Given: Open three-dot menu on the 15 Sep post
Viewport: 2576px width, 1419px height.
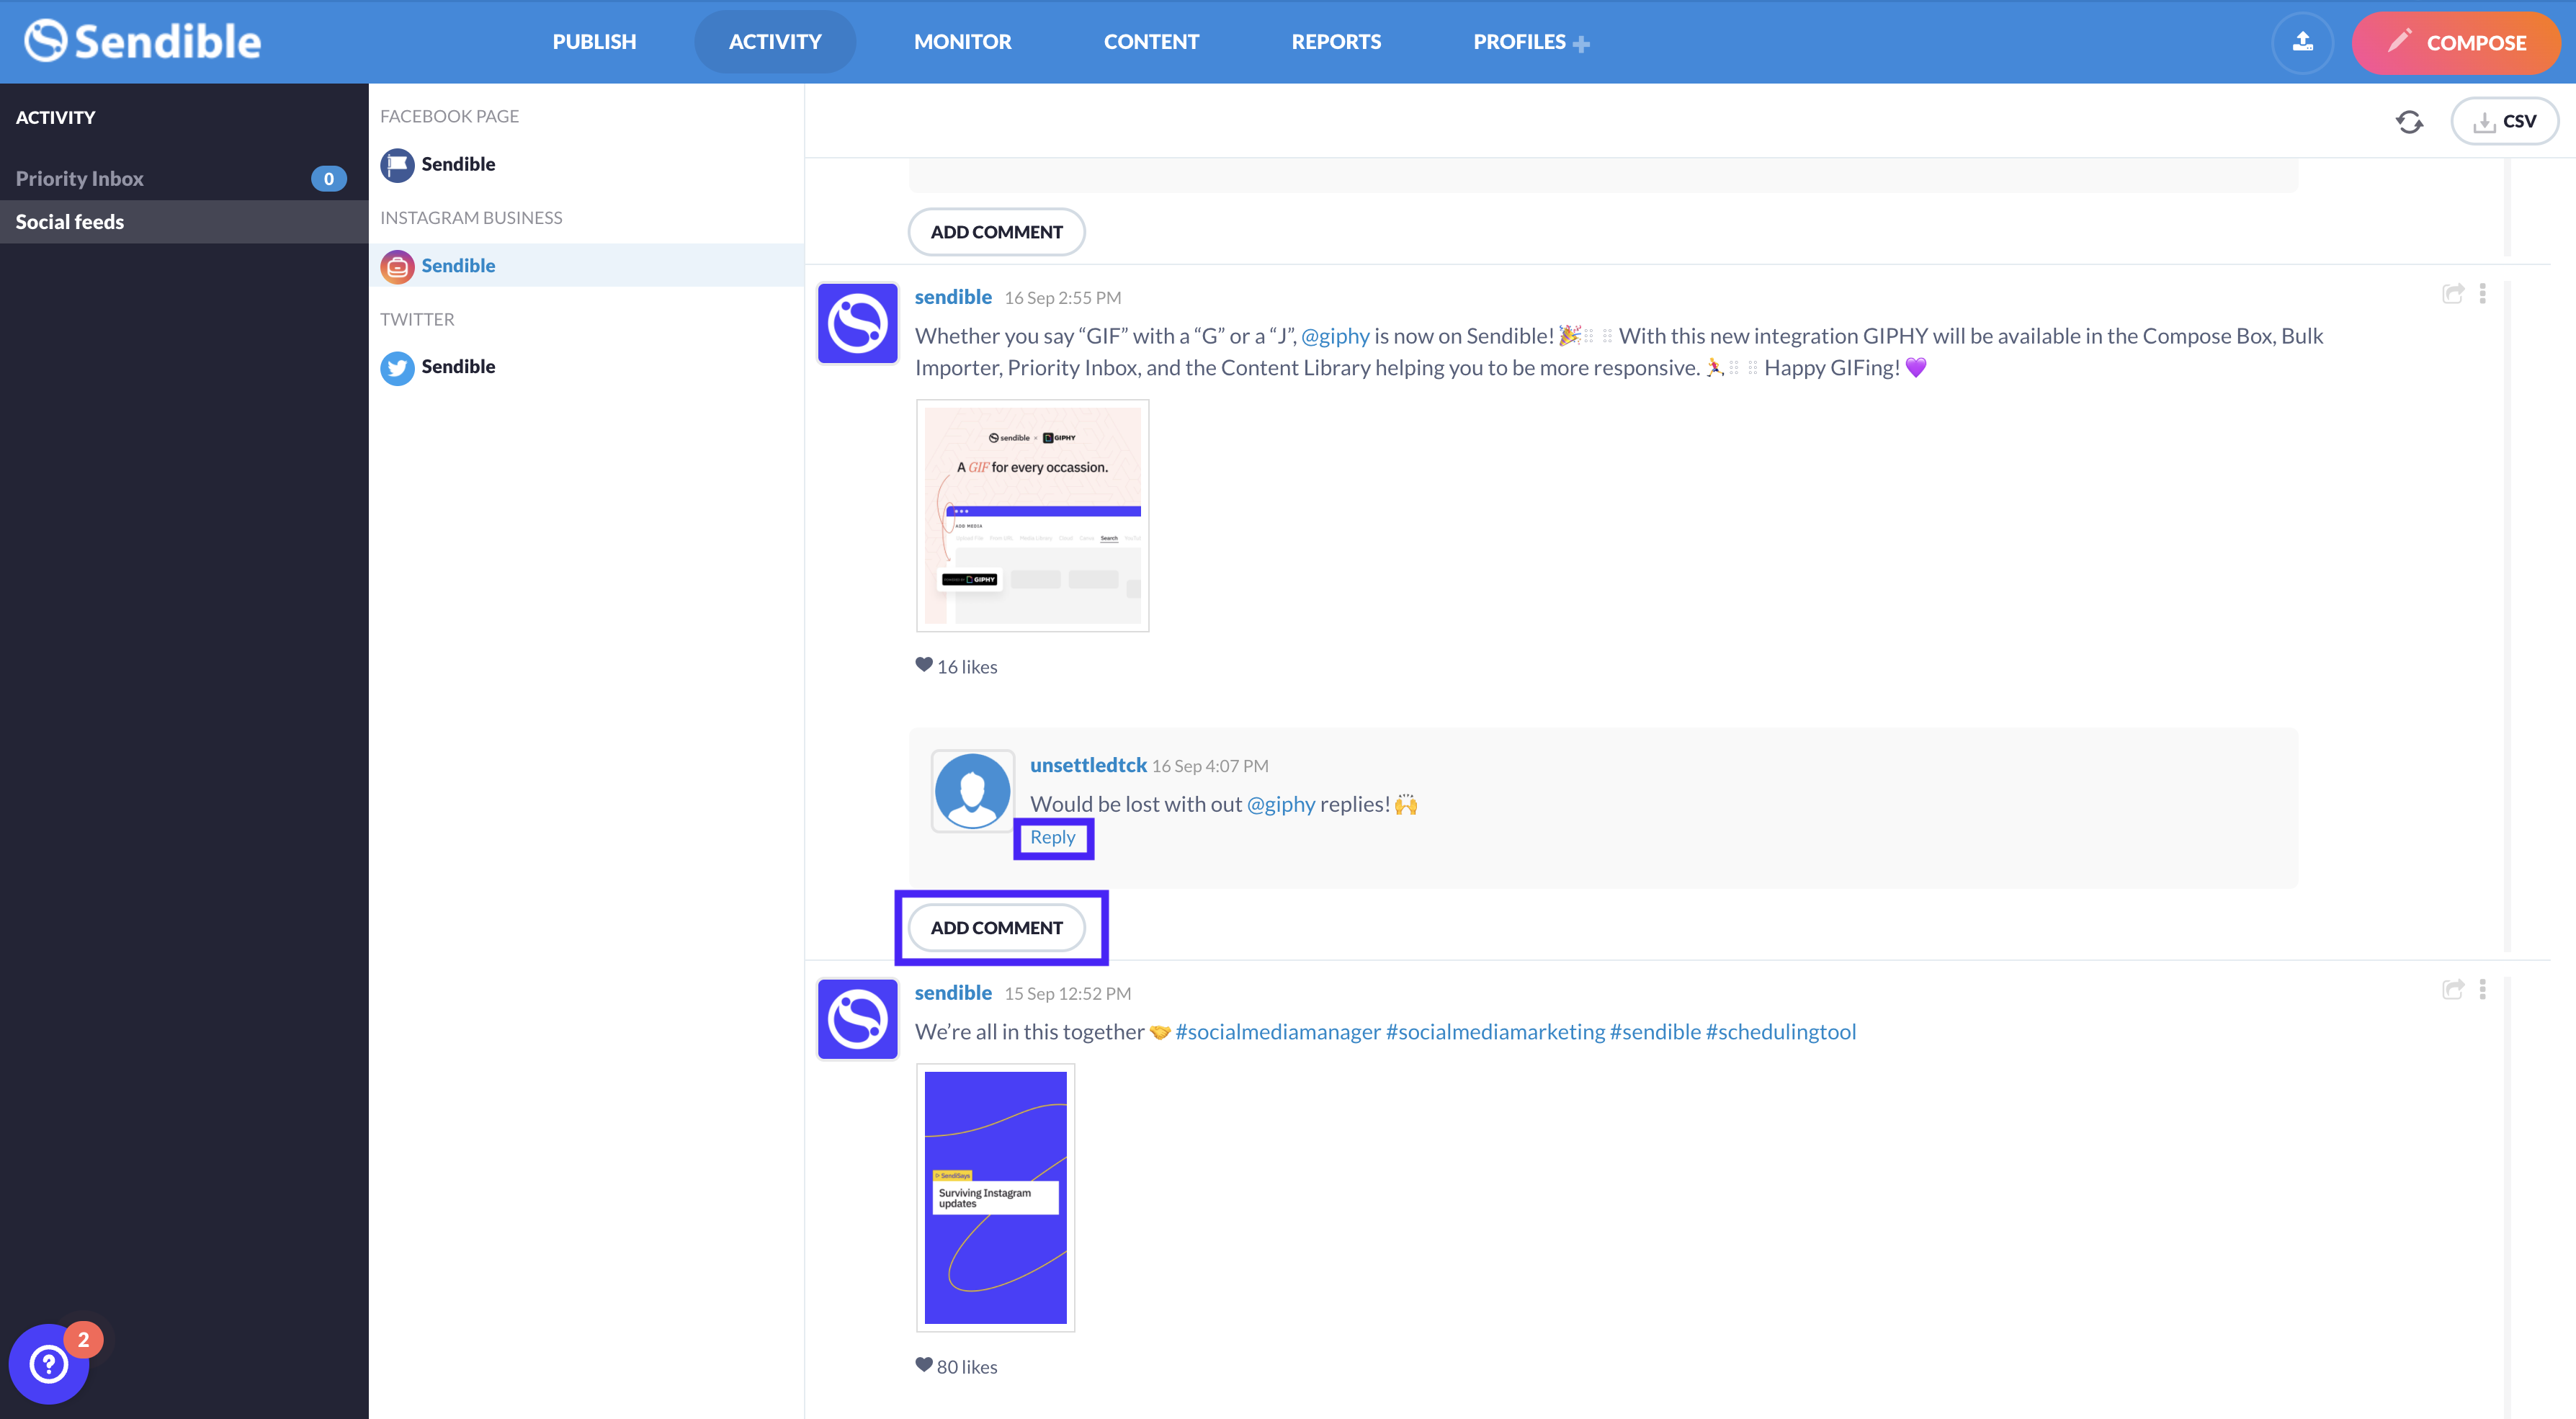Looking at the screenshot, I should (x=2482, y=989).
